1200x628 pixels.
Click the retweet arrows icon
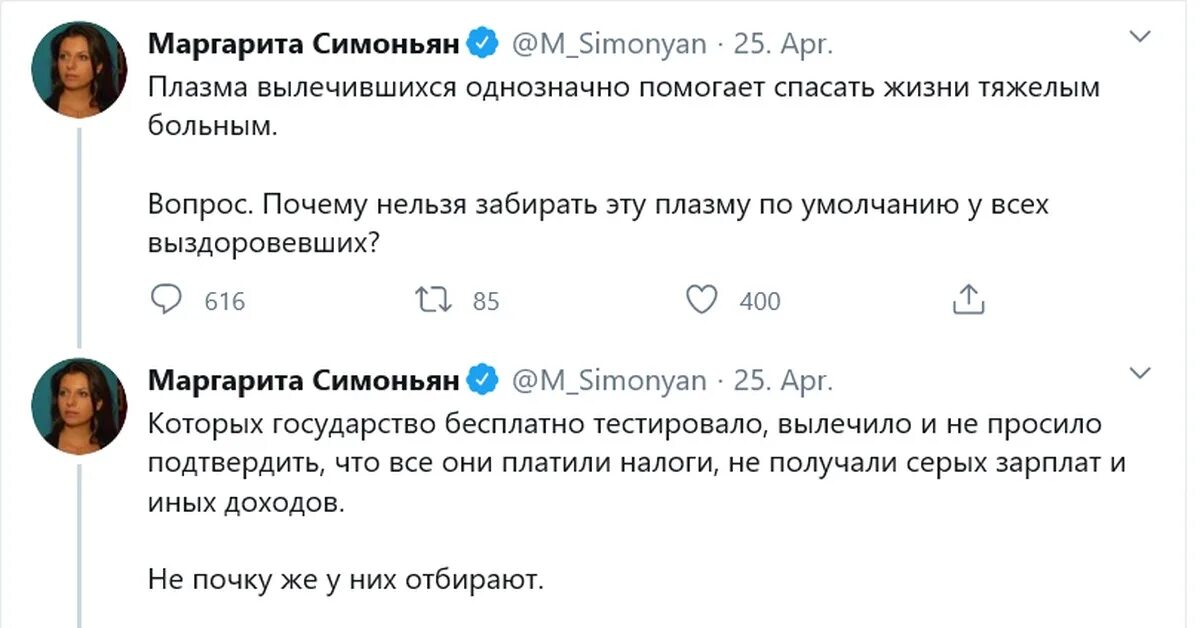tap(435, 300)
